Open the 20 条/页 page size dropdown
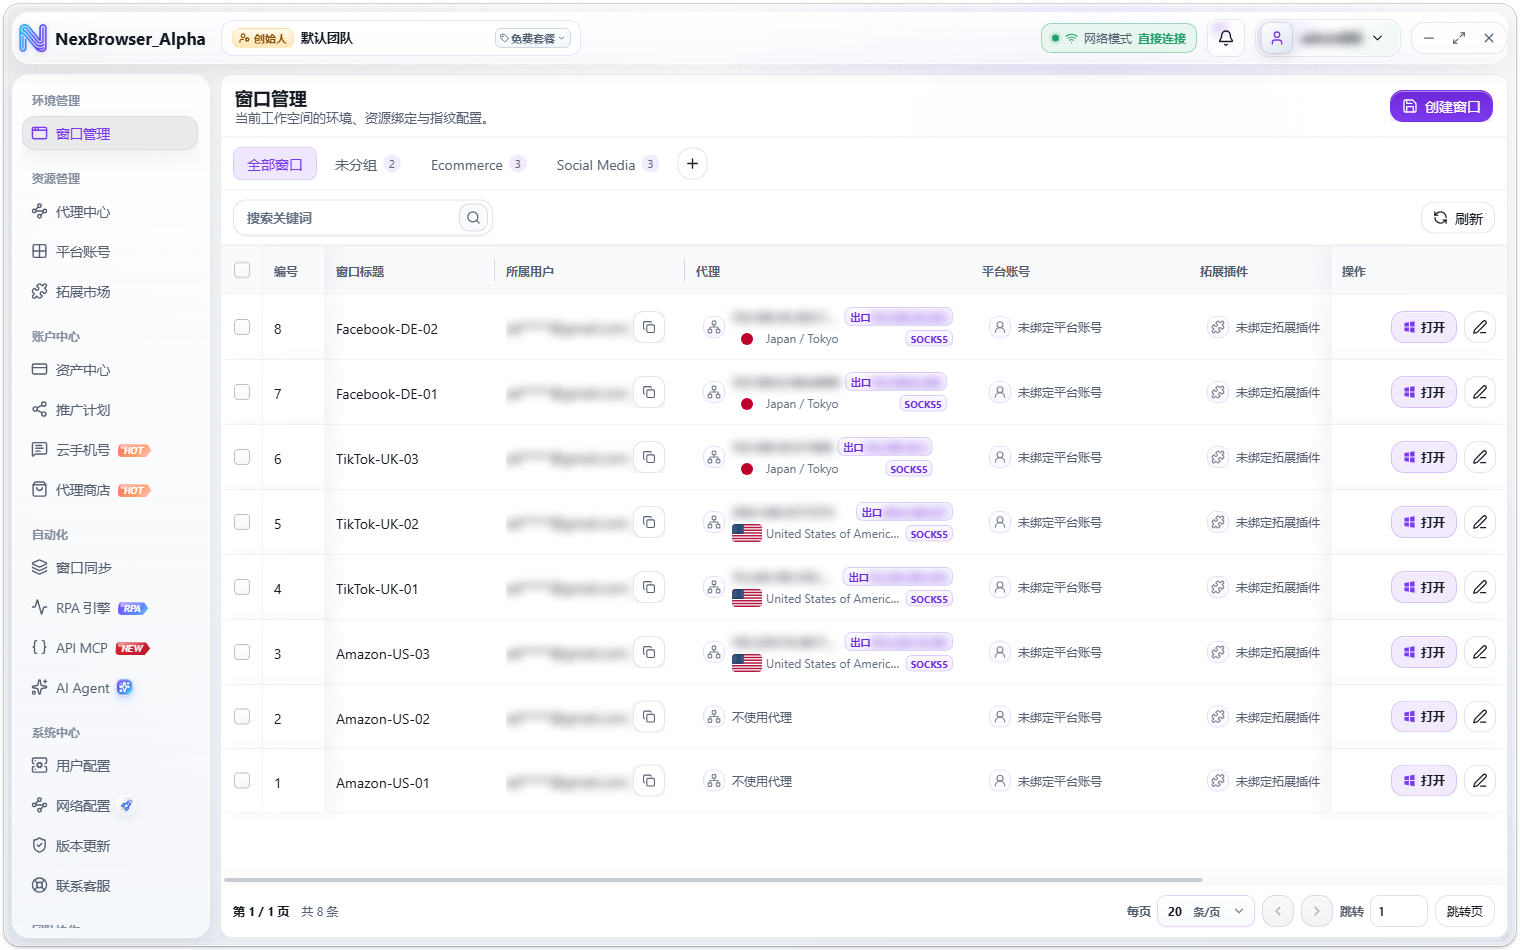 1205,911
